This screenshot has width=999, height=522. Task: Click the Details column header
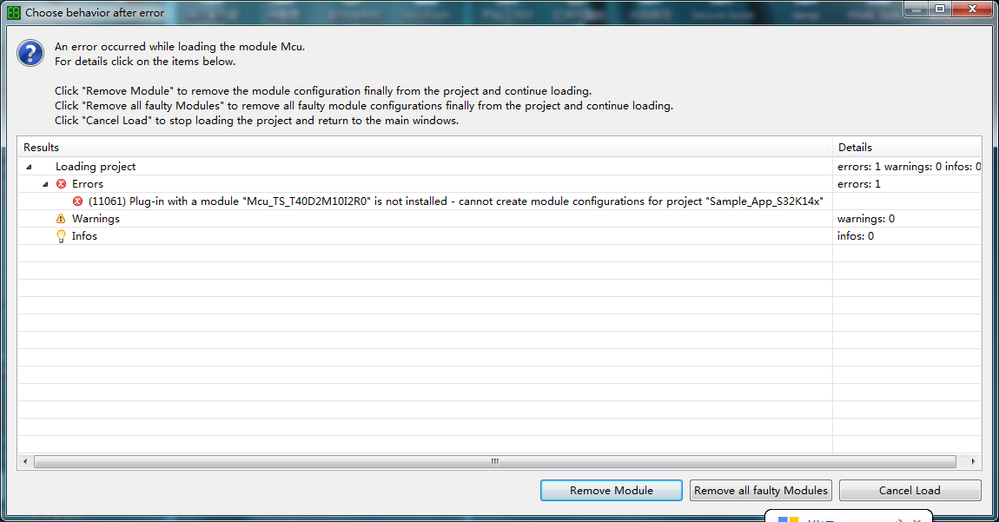(907, 147)
